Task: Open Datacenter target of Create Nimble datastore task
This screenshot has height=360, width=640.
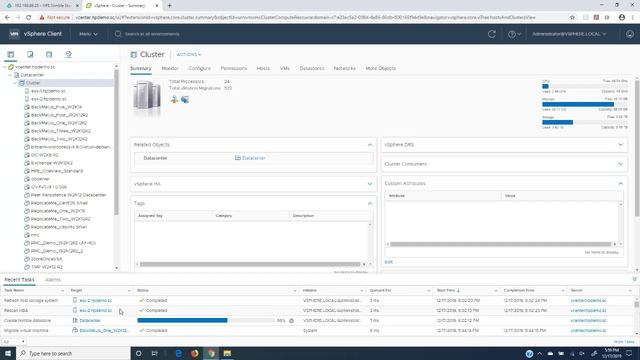Action: click(90, 321)
